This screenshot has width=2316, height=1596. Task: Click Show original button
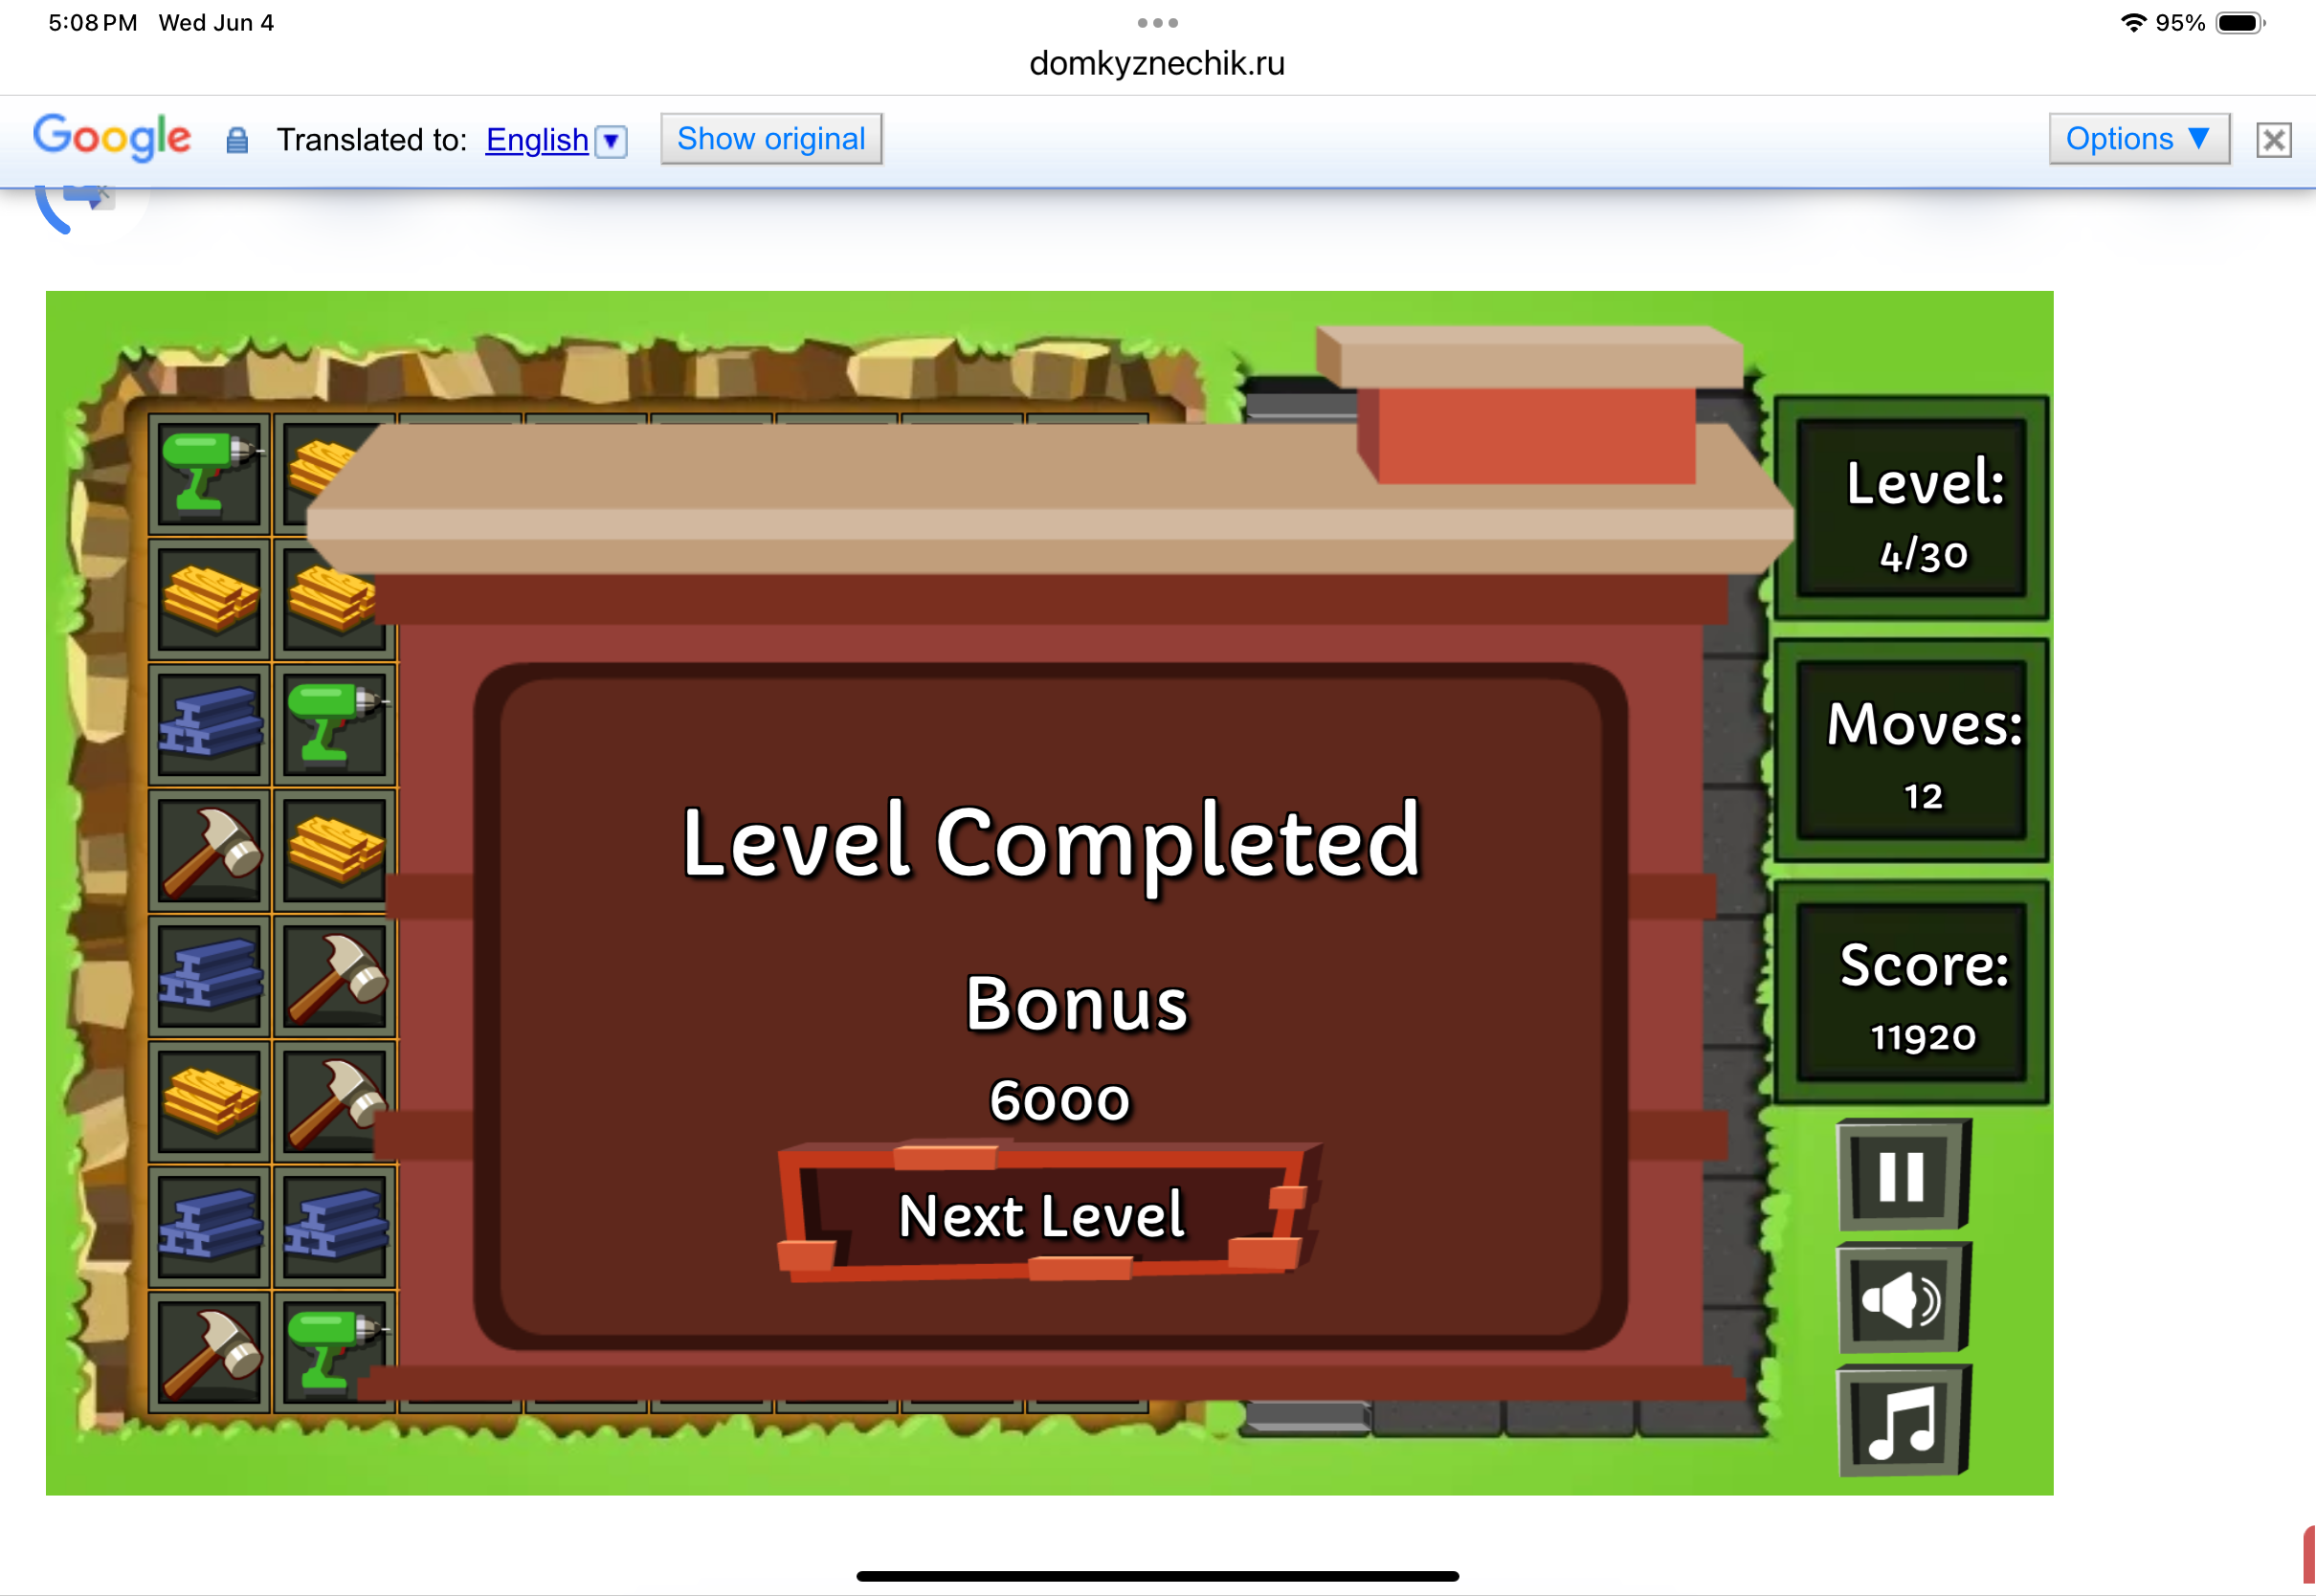[x=771, y=138]
